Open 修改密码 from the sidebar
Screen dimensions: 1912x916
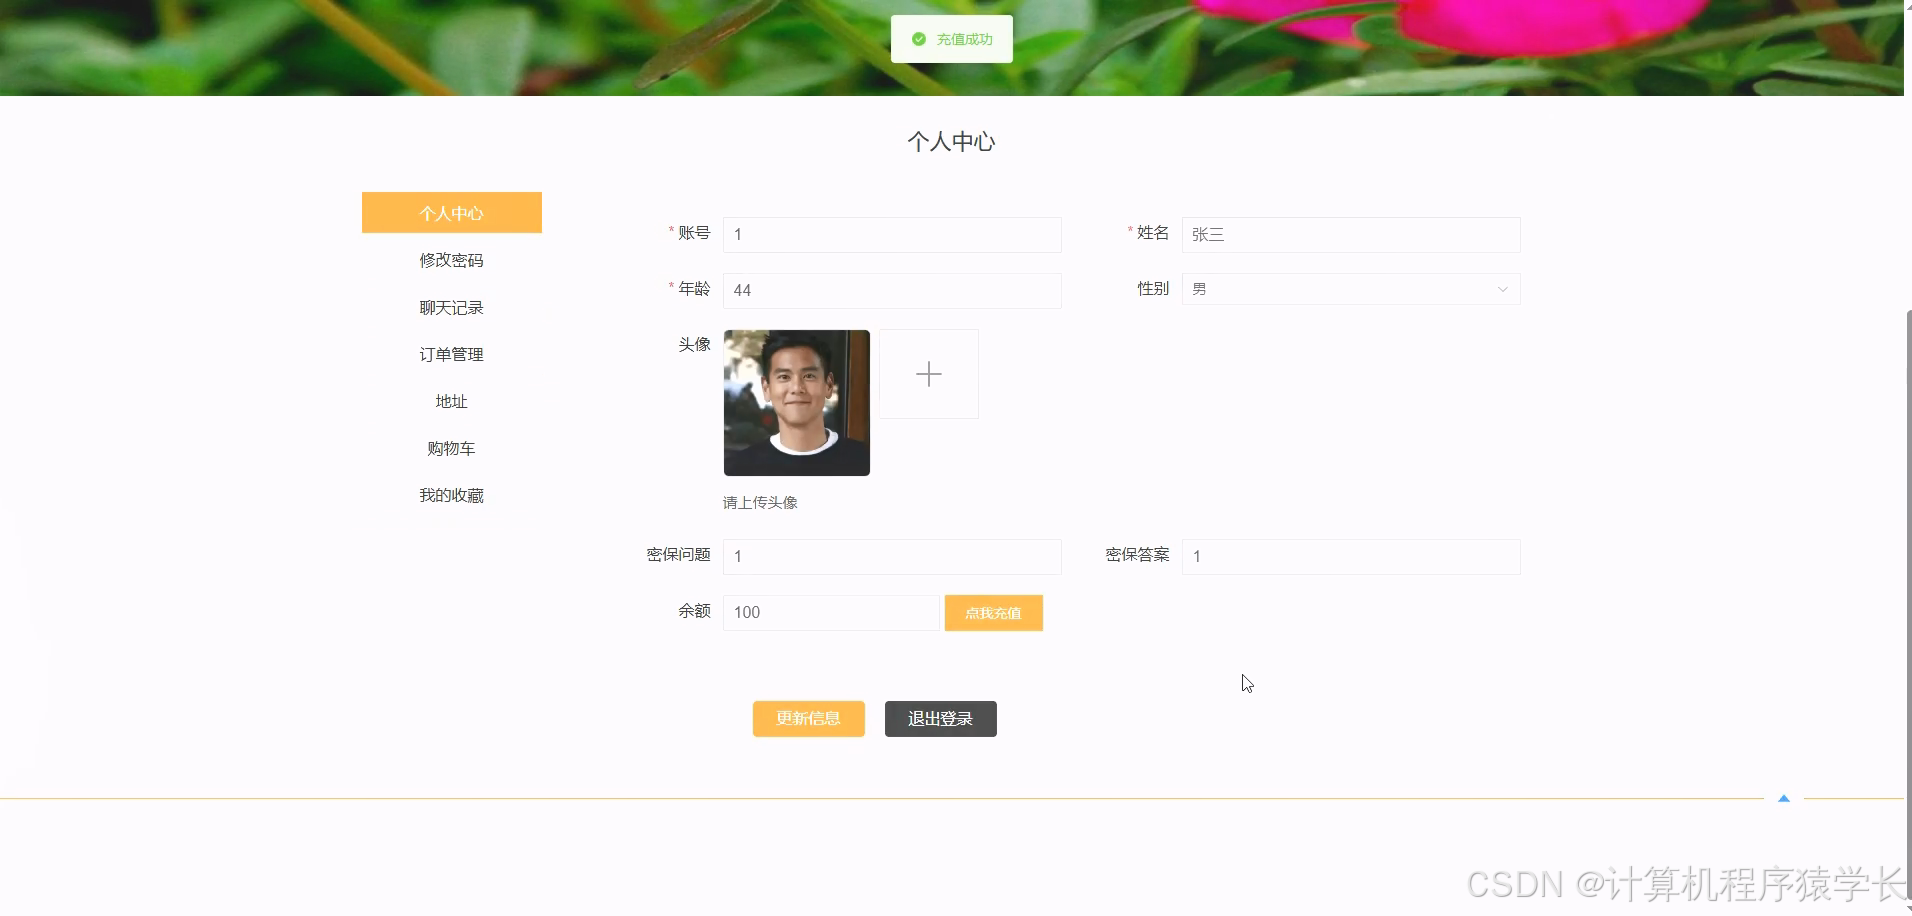[x=450, y=259]
